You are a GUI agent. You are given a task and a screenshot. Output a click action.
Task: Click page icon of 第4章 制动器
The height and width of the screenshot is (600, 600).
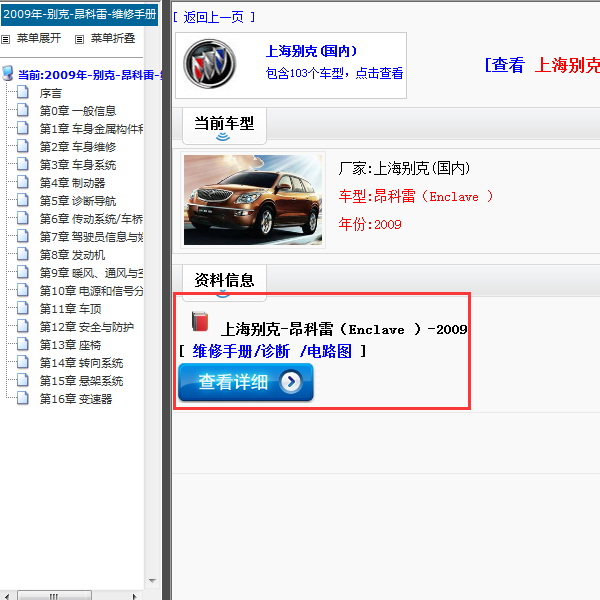click(23, 182)
